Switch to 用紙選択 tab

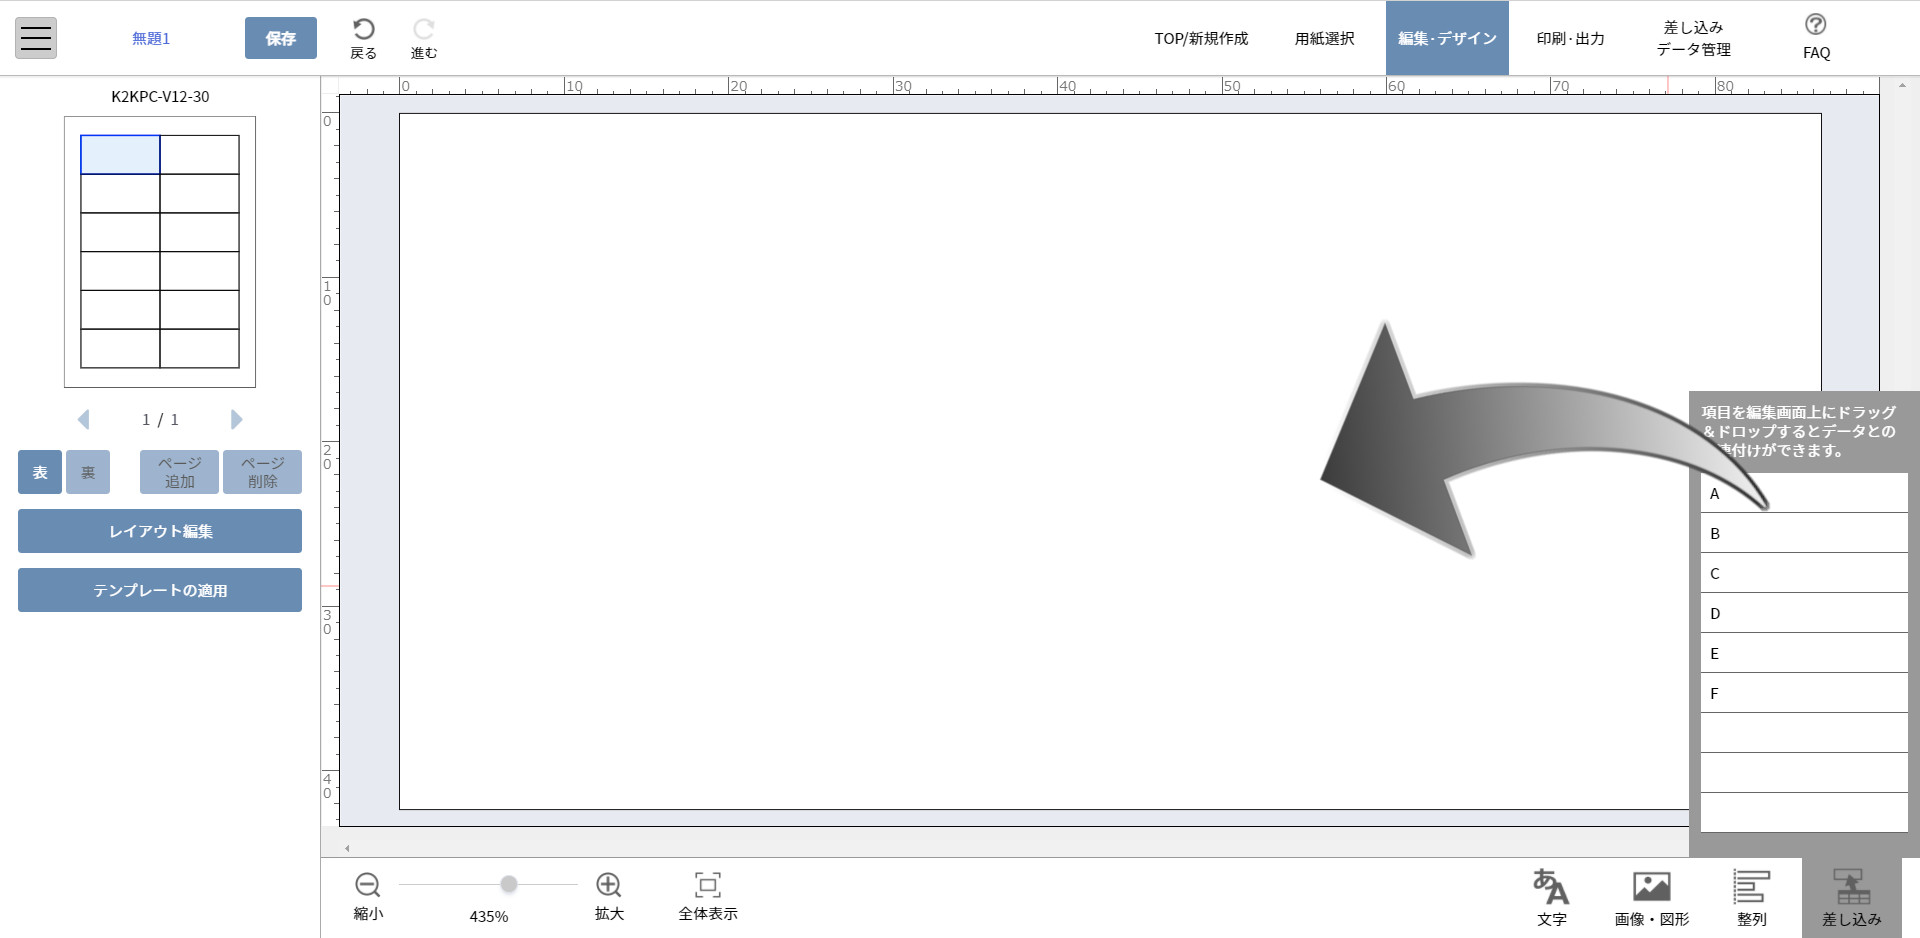(x=1324, y=38)
